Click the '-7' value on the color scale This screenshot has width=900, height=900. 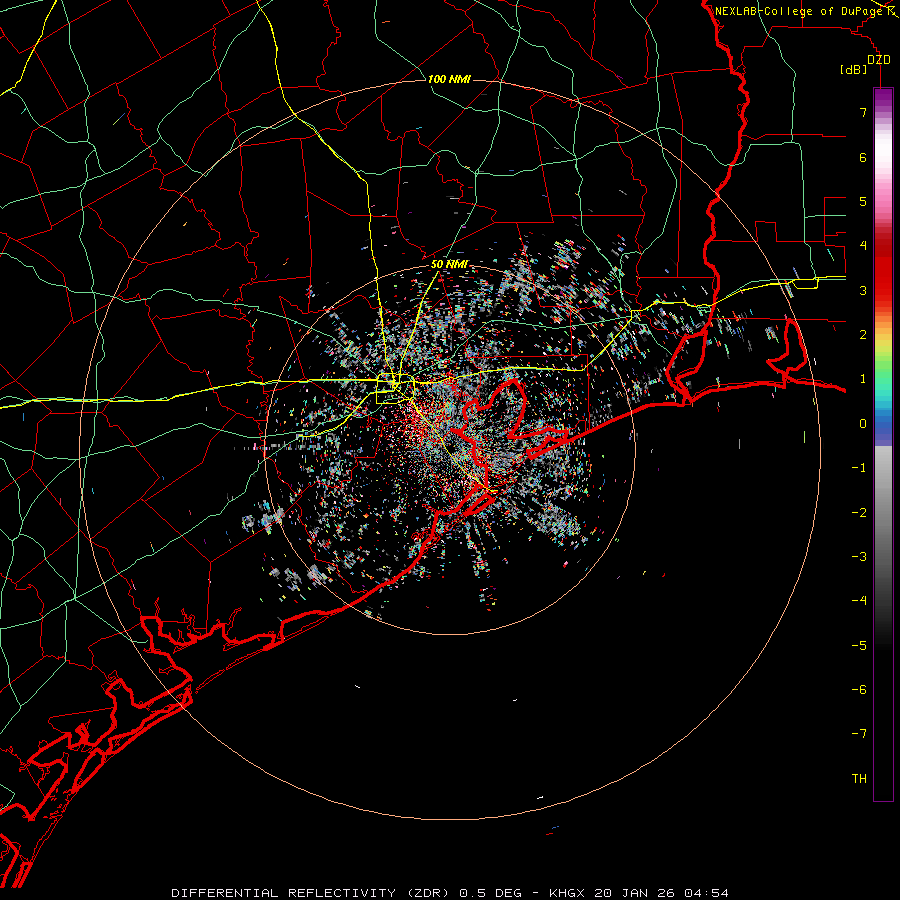tap(859, 734)
